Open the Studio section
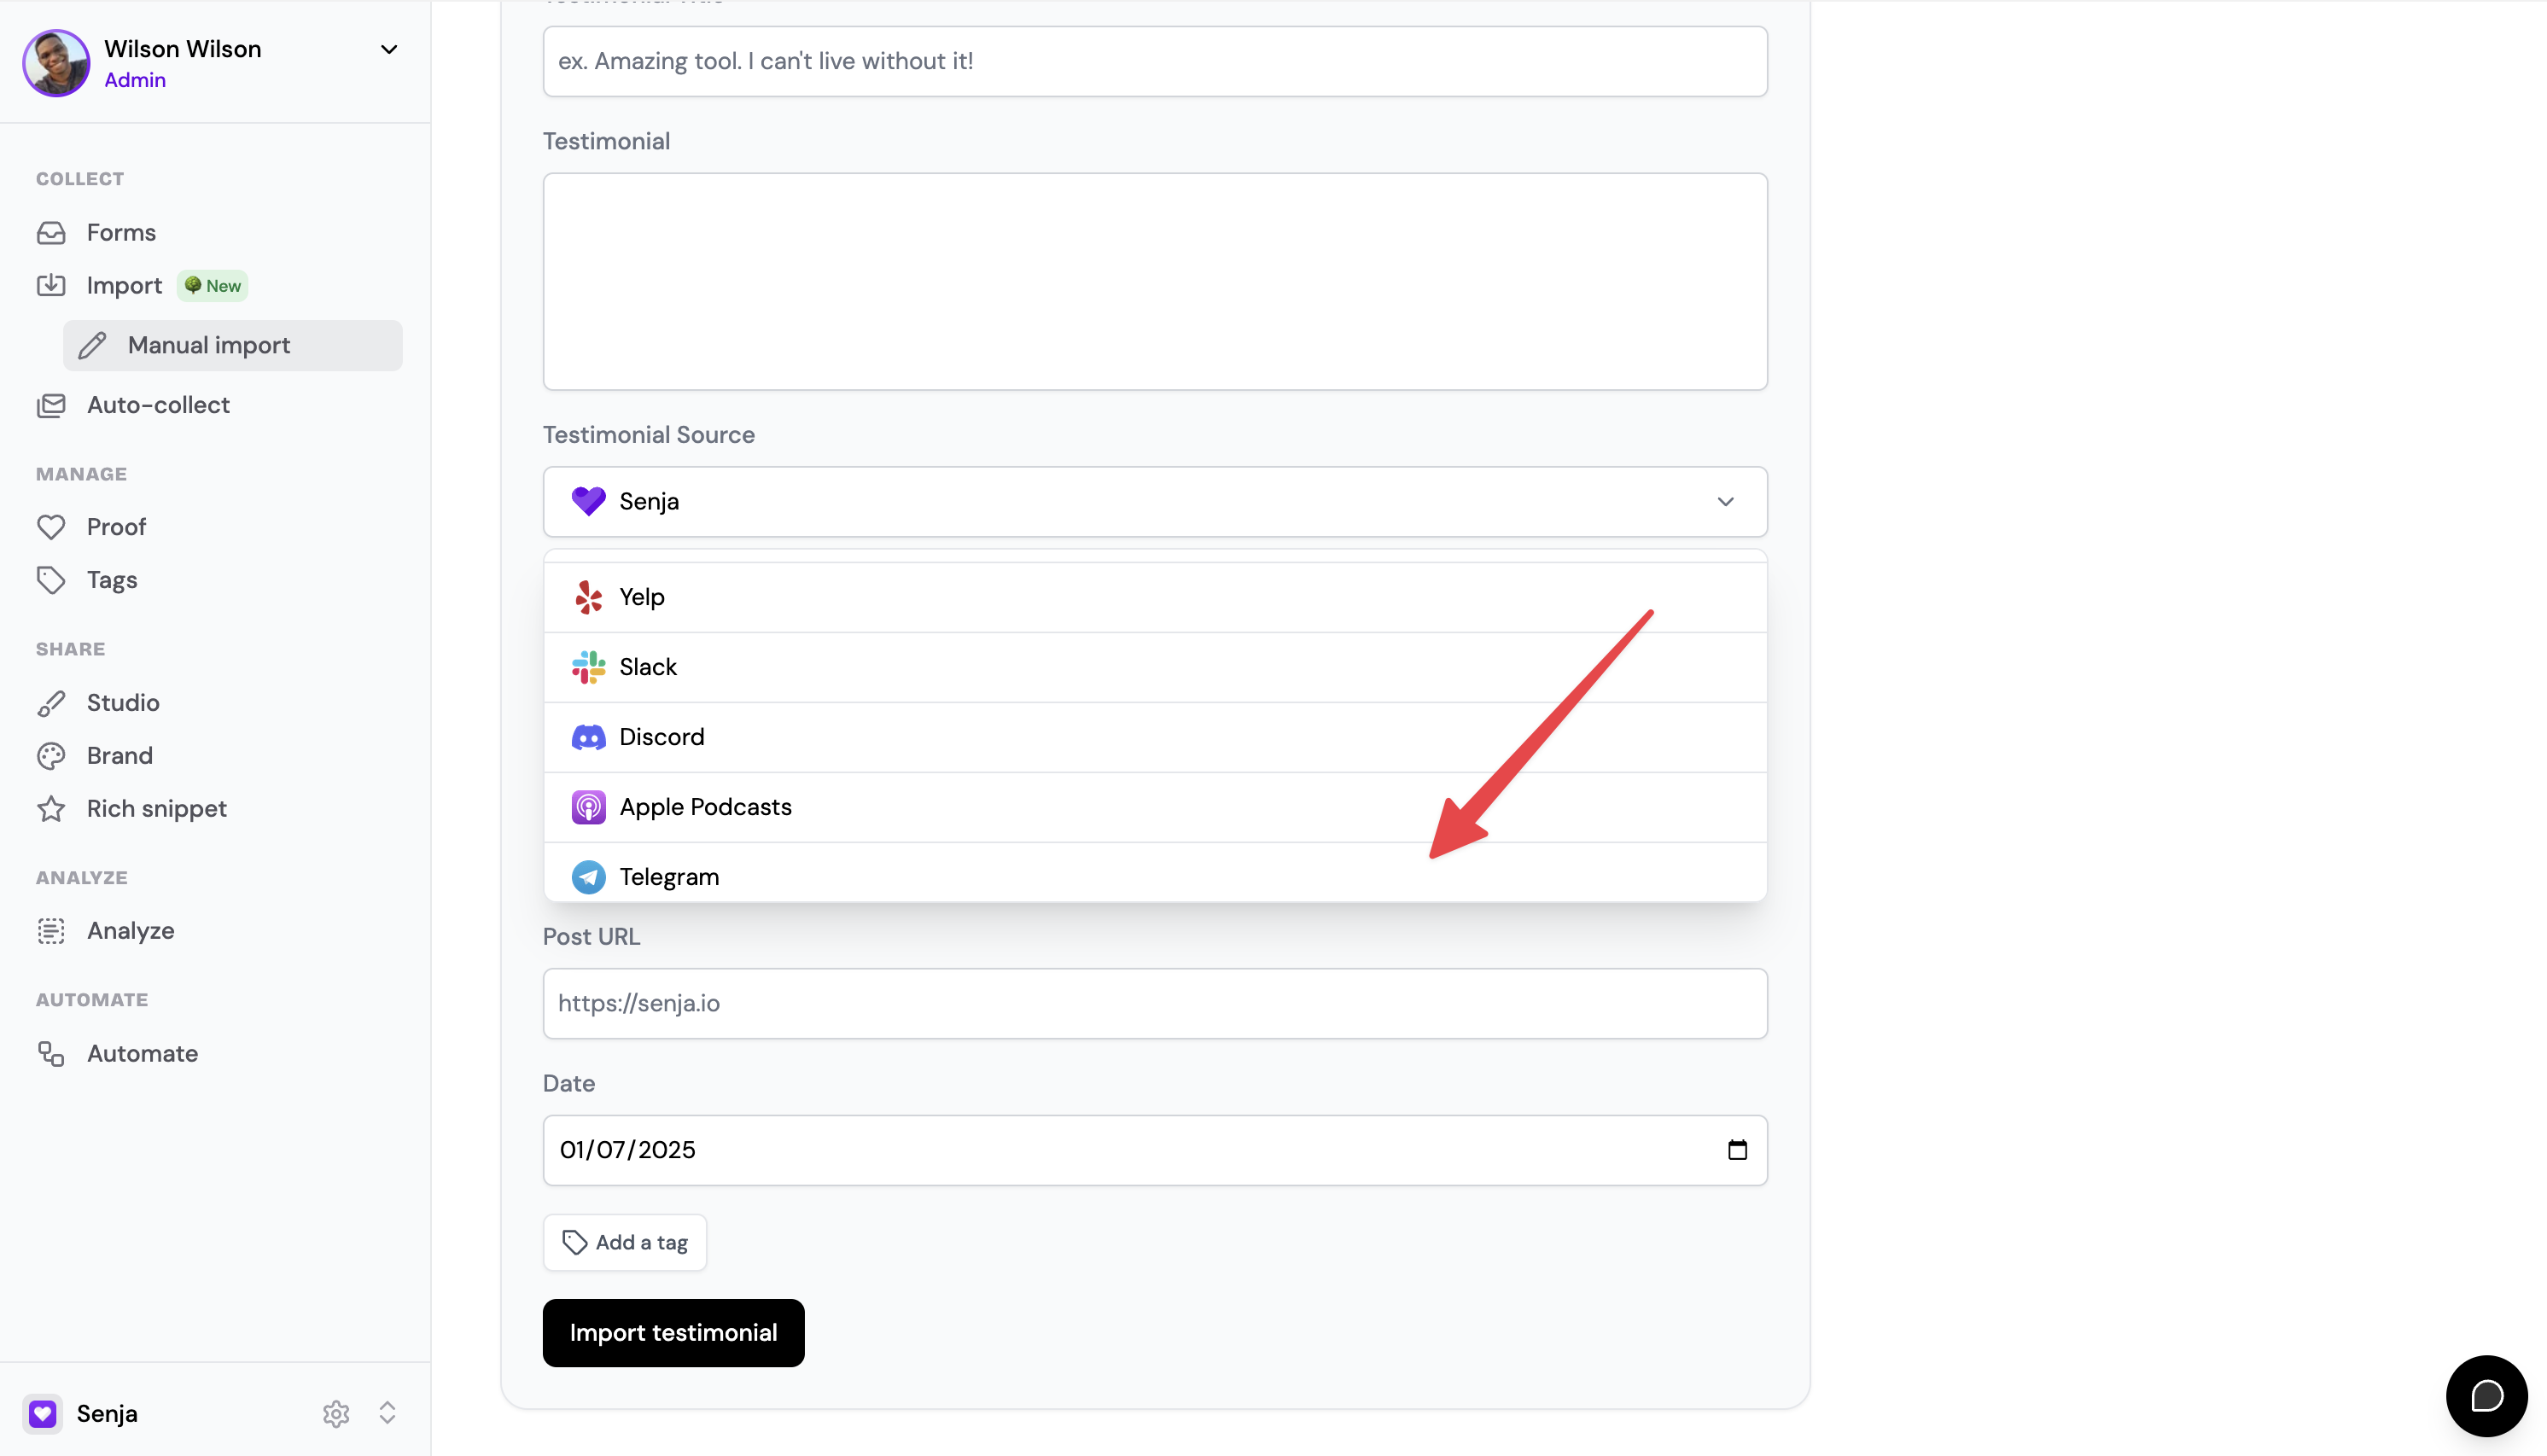The width and height of the screenshot is (2547, 1456). [123, 703]
